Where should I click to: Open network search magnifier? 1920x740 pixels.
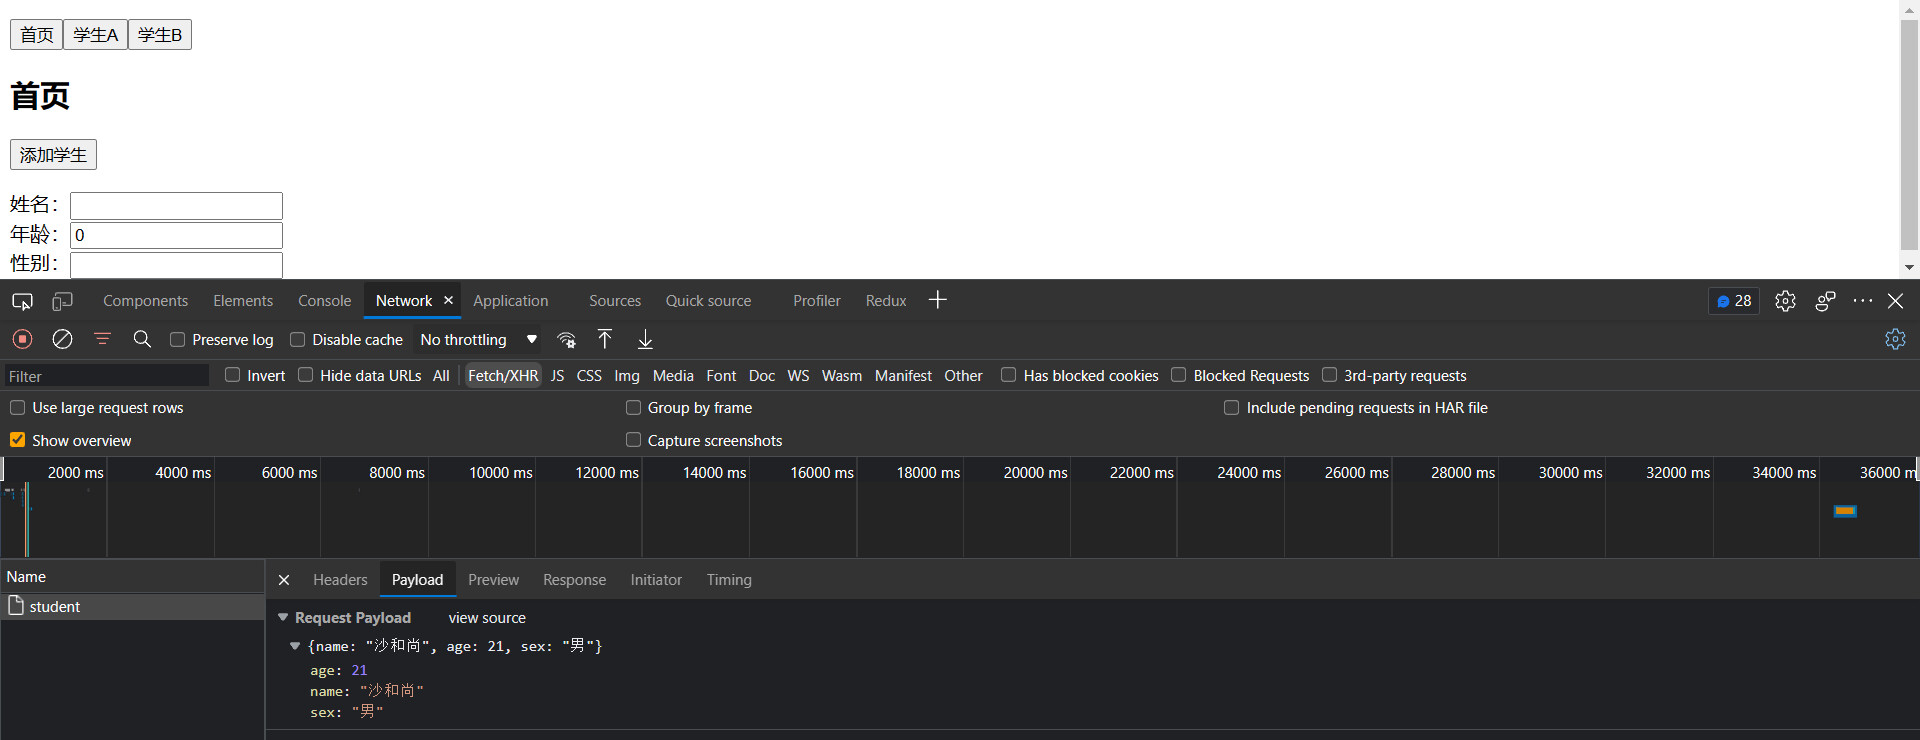(142, 339)
